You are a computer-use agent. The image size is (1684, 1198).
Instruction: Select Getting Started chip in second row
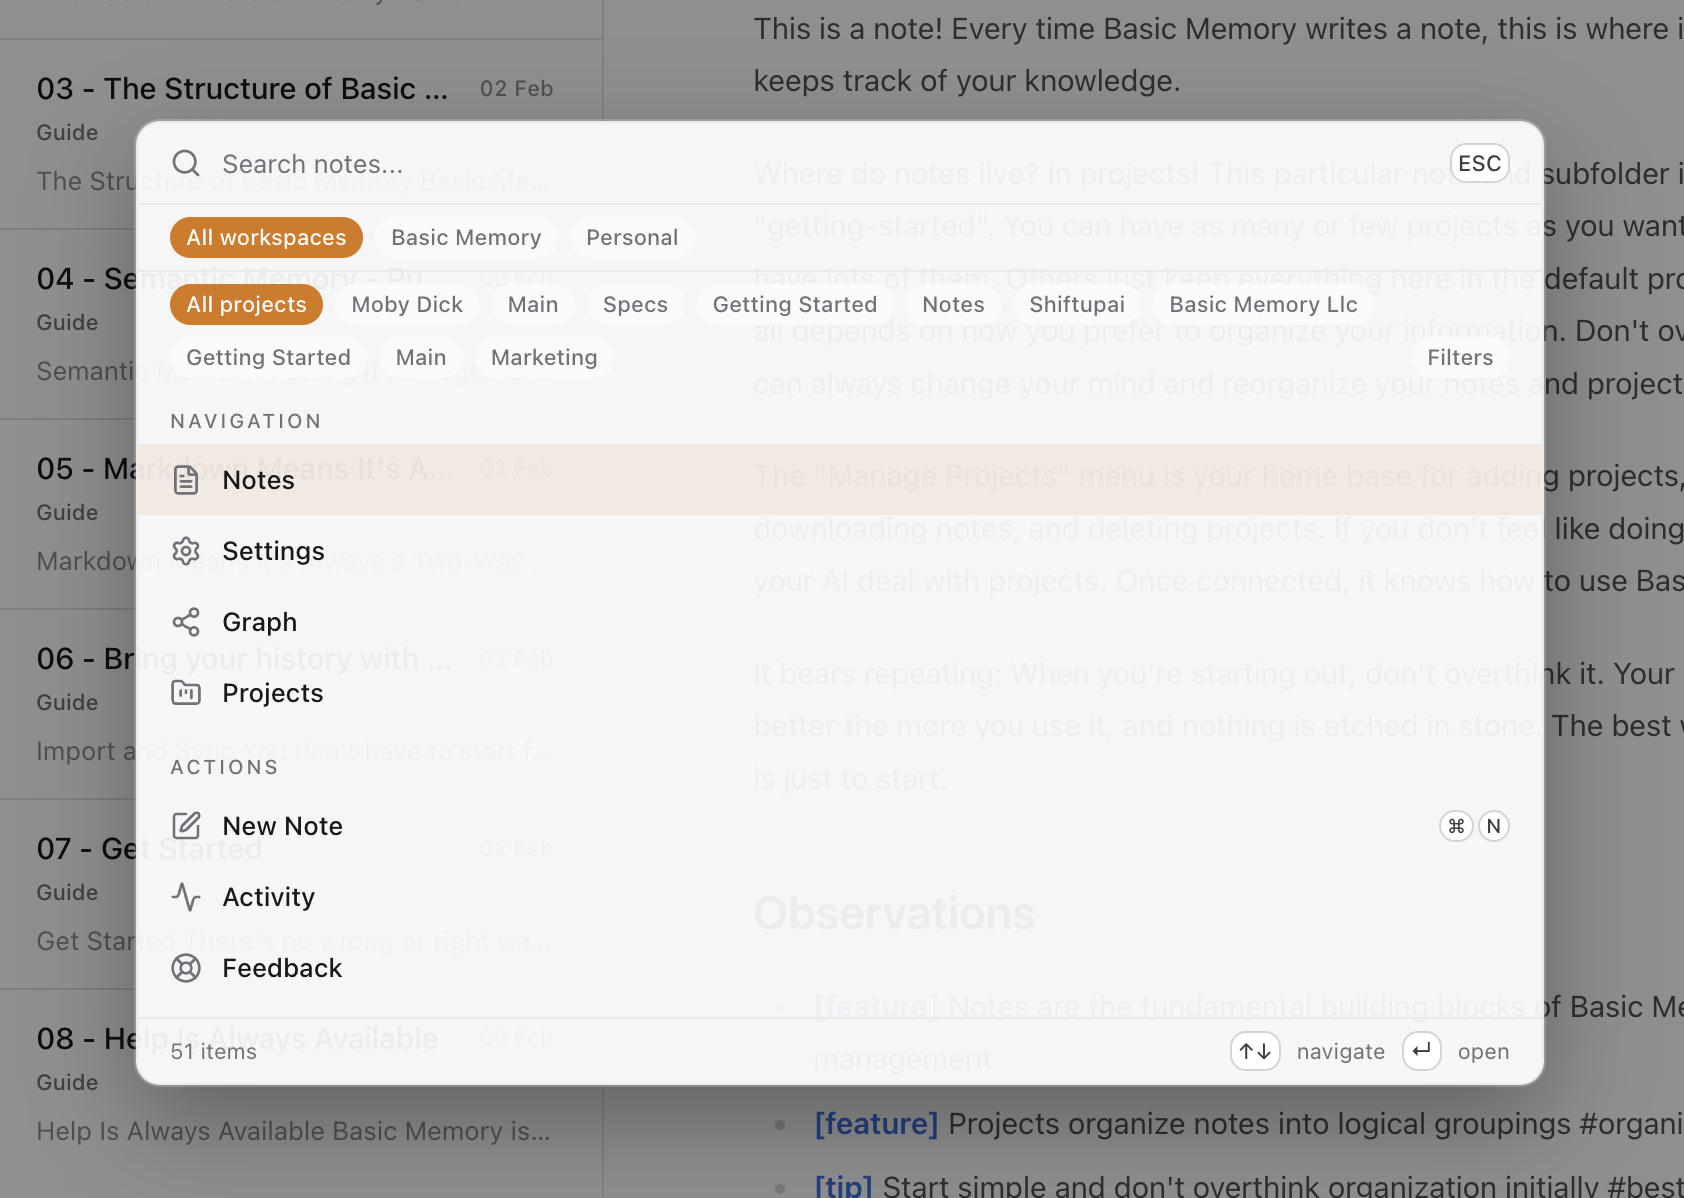[x=268, y=357]
